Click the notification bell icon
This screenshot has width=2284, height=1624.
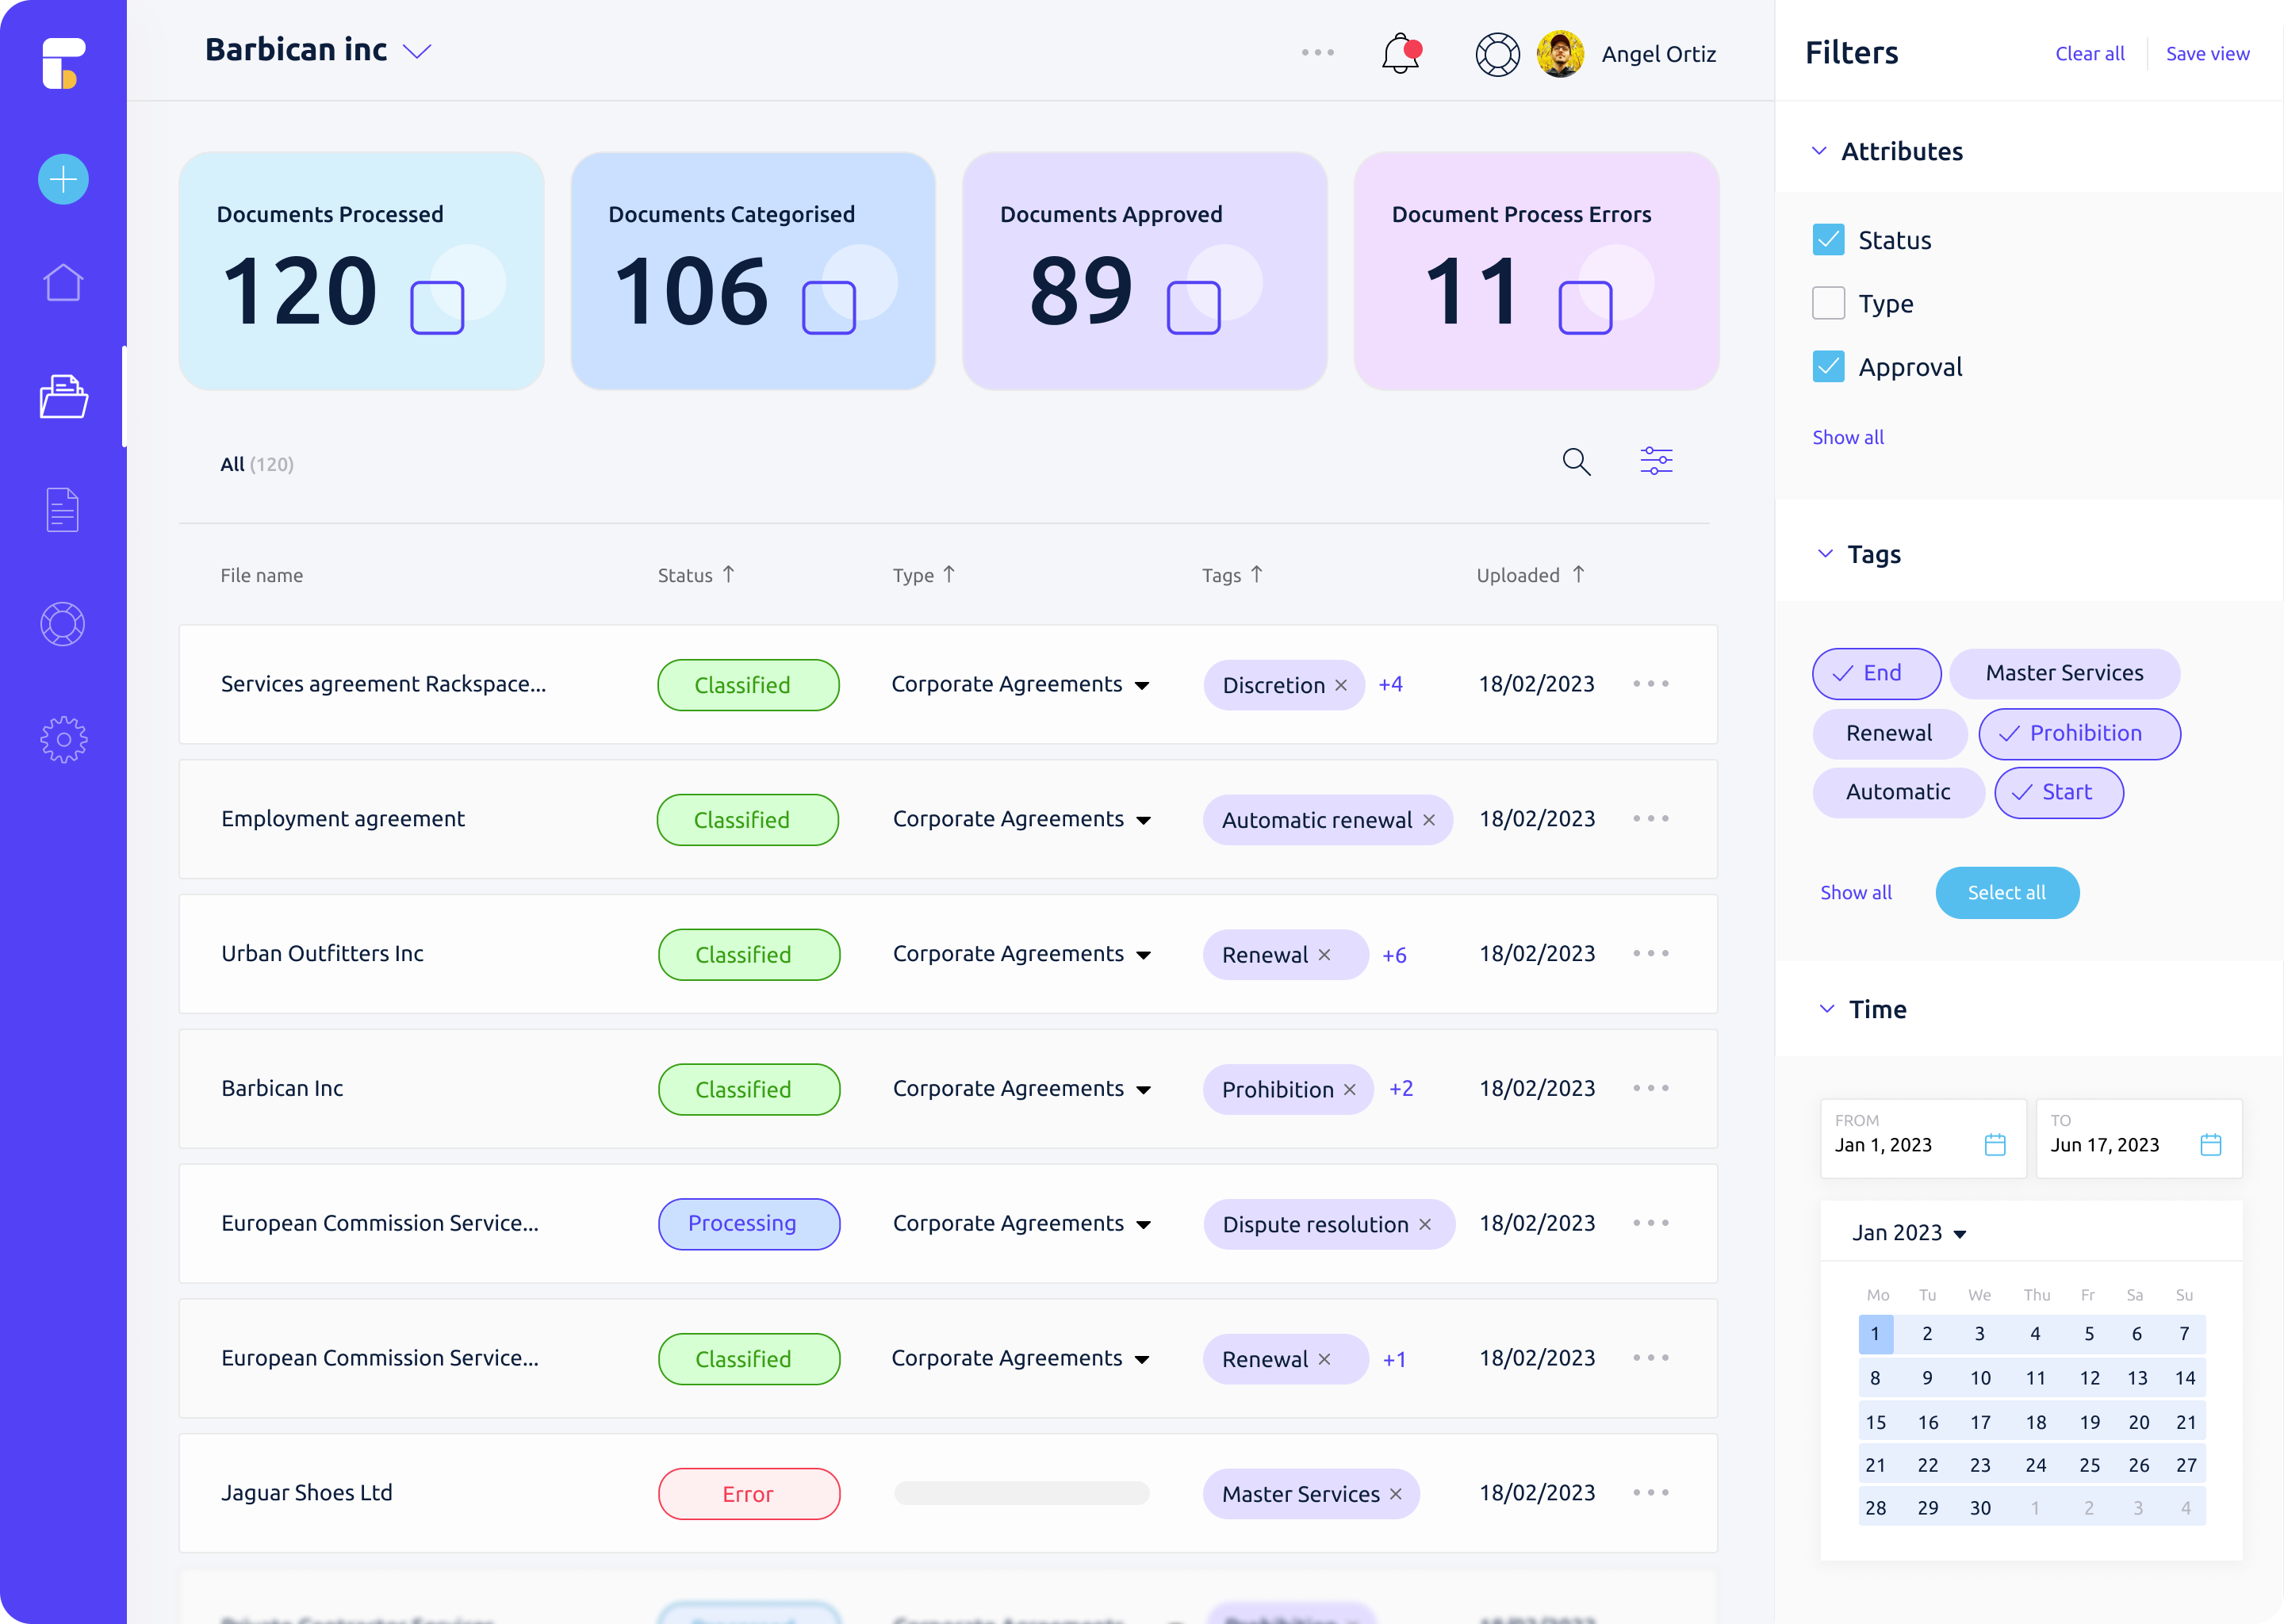click(x=1400, y=54)
